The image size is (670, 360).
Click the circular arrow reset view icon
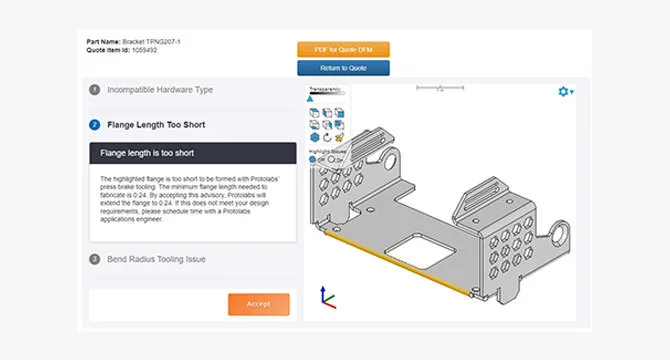click(327, 138)
